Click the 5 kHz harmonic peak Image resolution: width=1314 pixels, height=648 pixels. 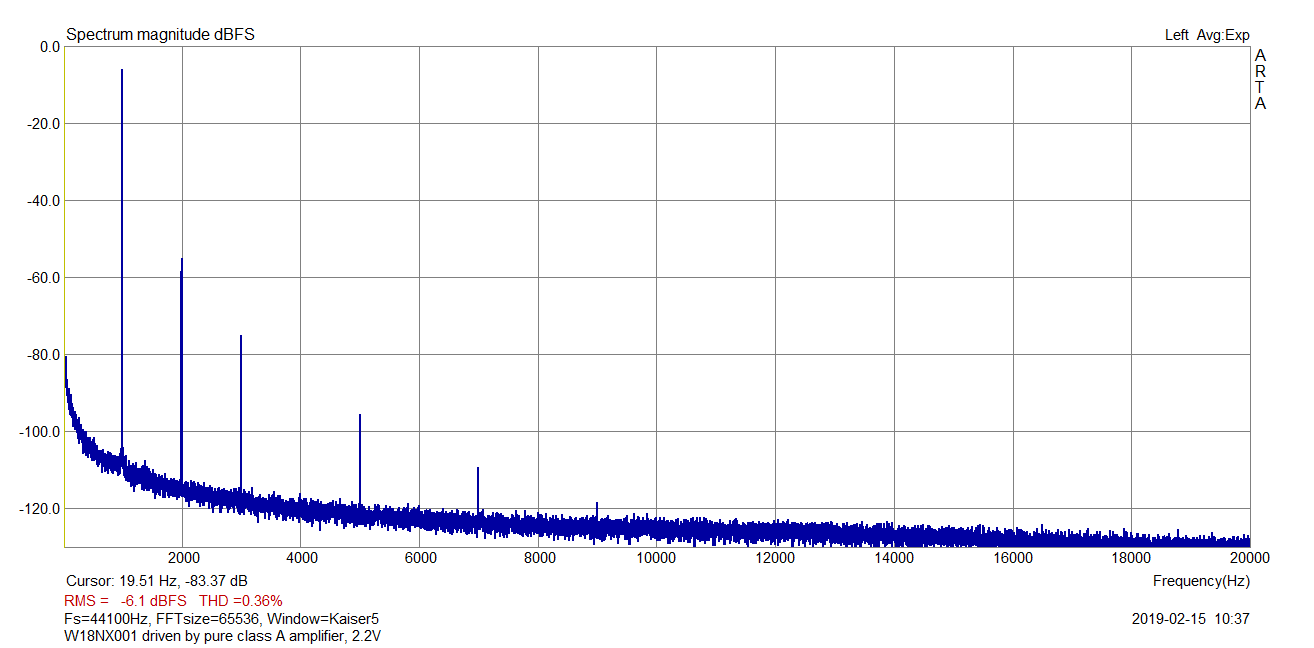click(x=360, y=460)
